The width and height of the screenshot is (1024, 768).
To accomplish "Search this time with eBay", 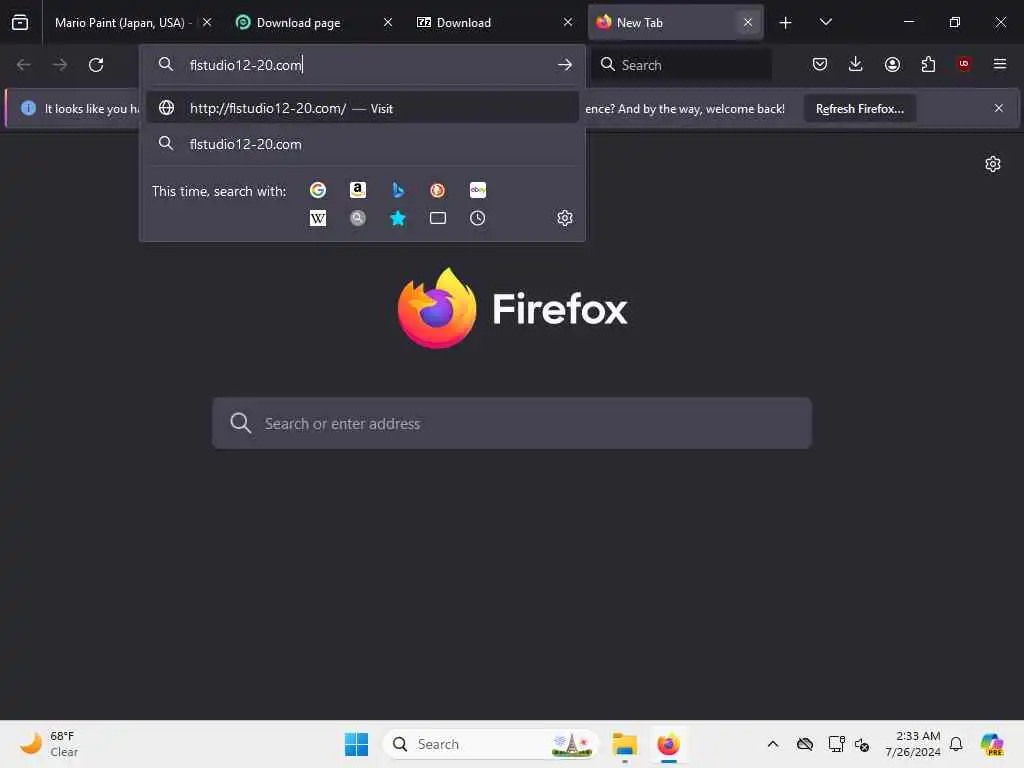I will (x=477, y=190).
